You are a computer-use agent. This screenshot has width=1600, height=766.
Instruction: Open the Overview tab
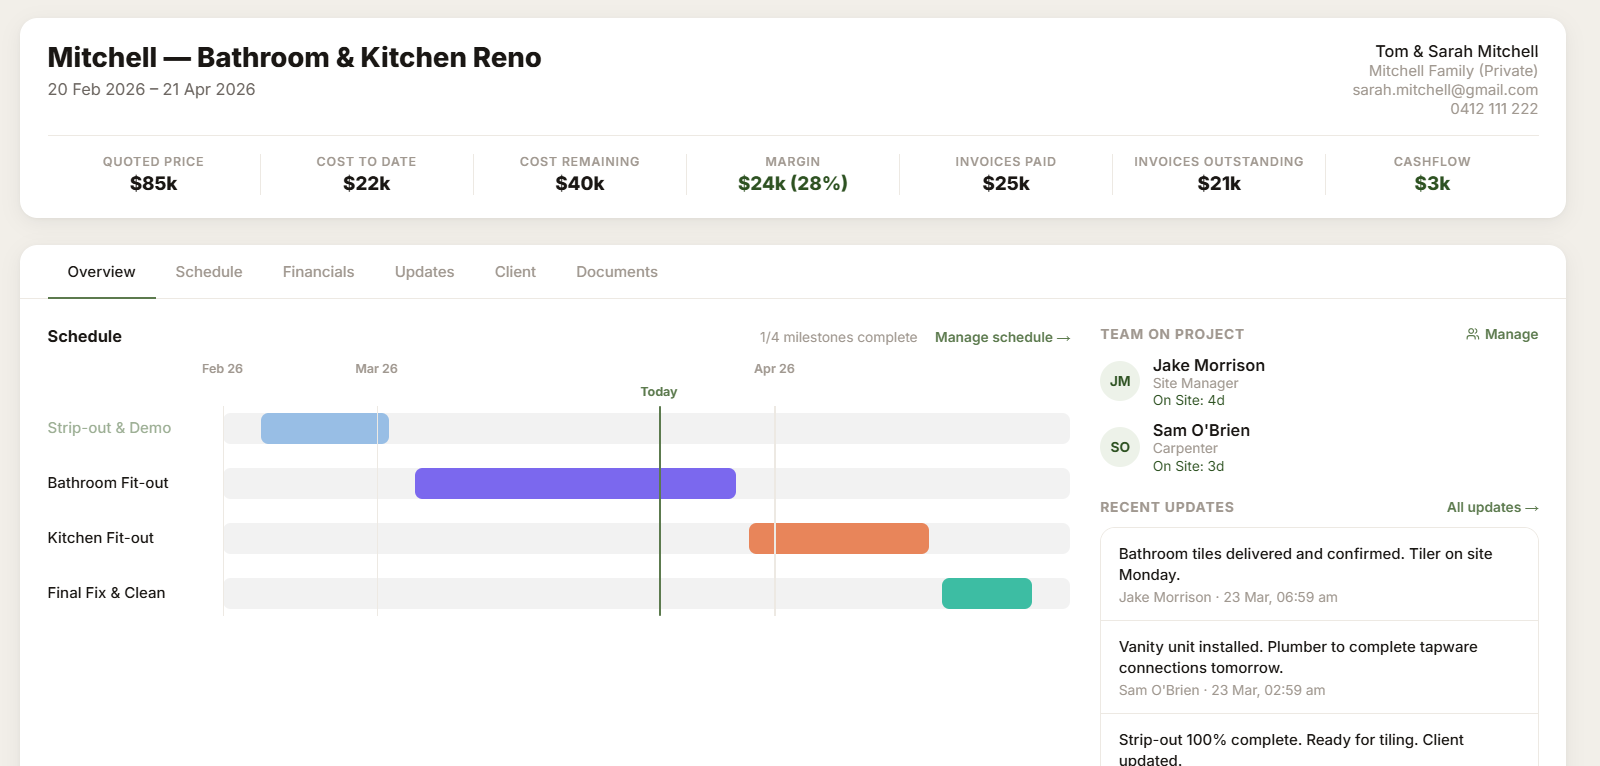coord(101,272)
